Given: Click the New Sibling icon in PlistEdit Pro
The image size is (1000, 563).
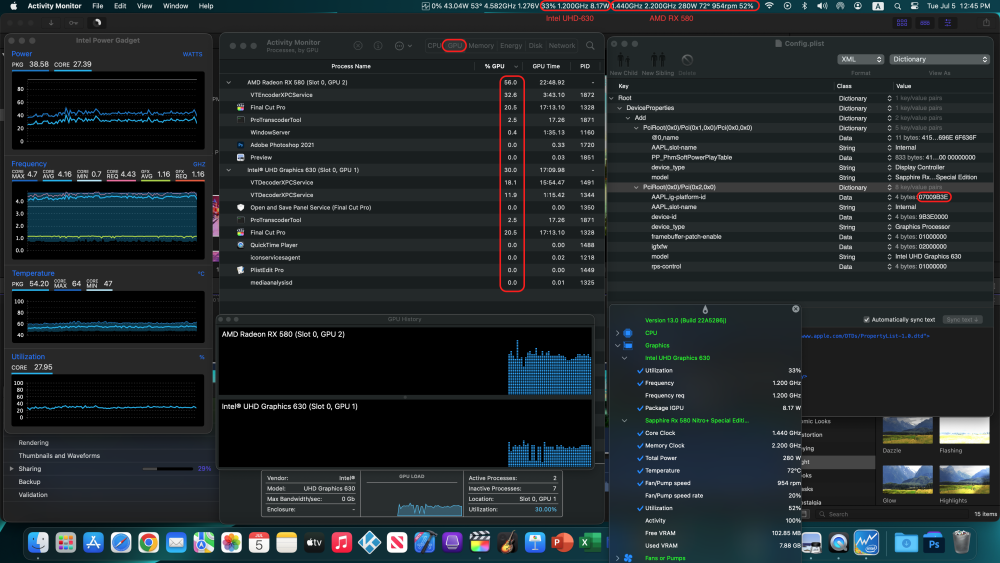Looking at the screenshot, I should [658, 61].
